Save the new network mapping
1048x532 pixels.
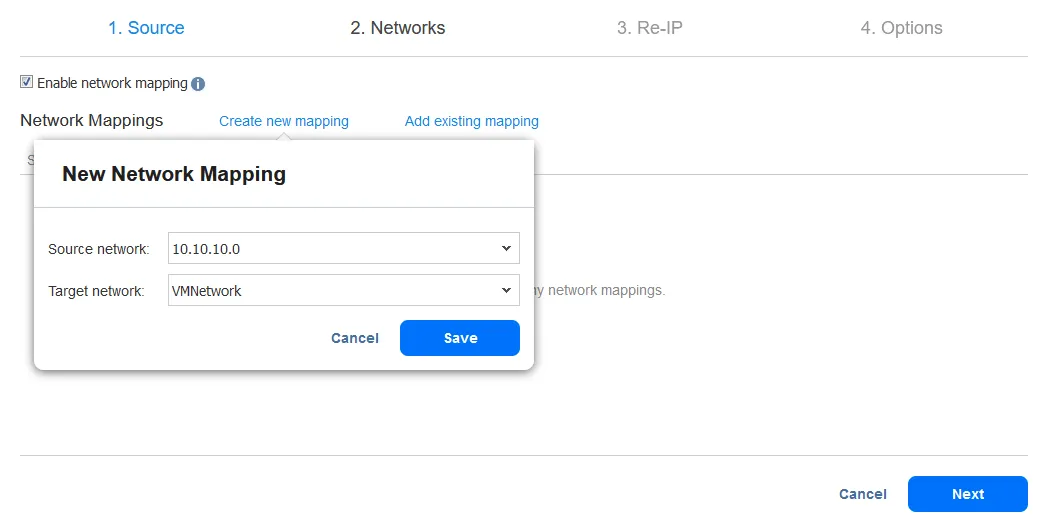[460, 338]
